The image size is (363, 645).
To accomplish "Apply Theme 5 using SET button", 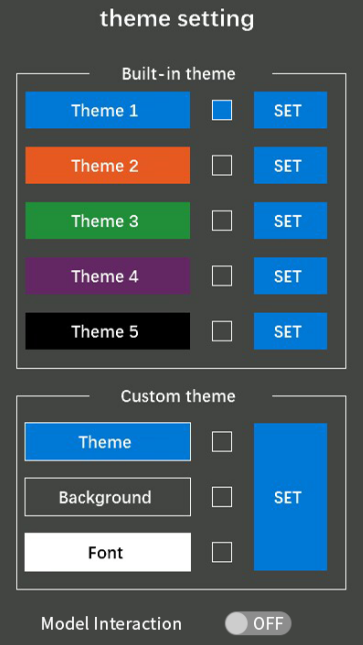I will 290,331.
